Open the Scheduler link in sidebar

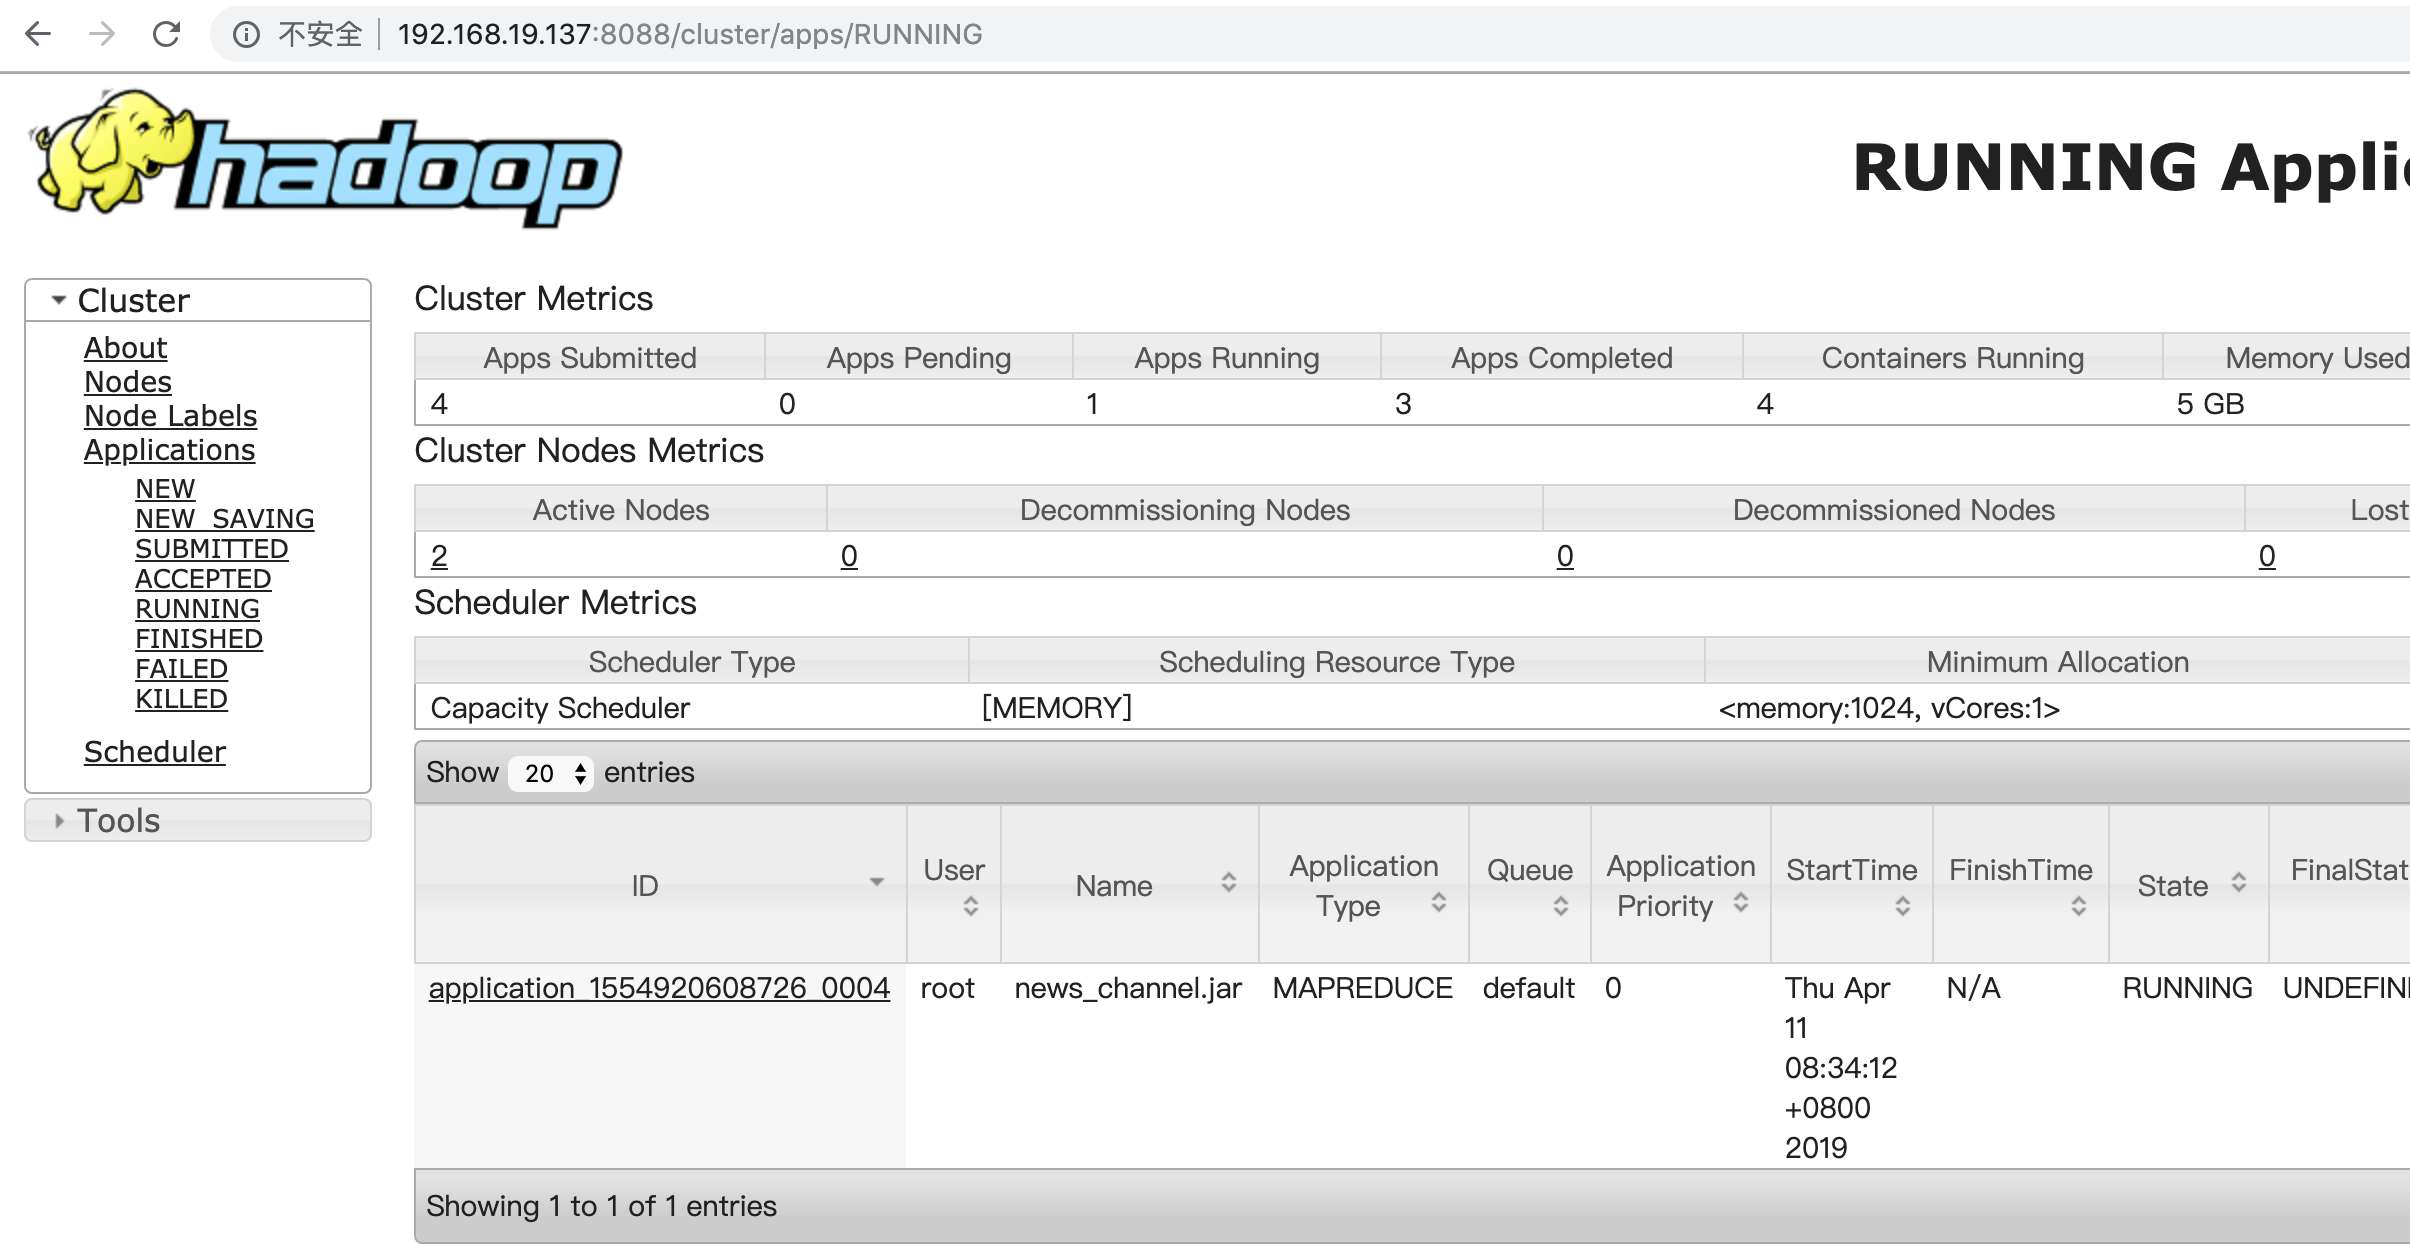(x=155, y=752)
